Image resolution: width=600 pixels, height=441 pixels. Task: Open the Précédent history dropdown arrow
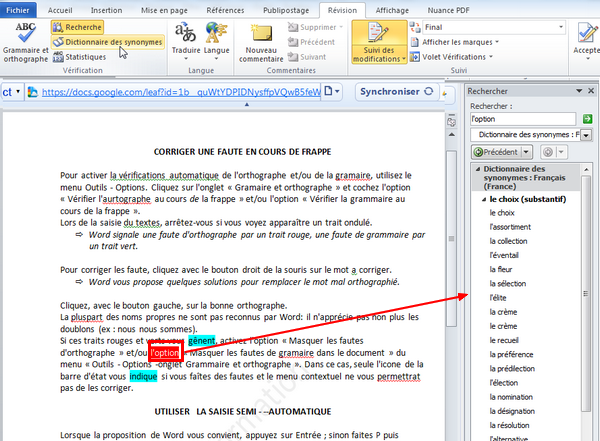click(527, 152)
